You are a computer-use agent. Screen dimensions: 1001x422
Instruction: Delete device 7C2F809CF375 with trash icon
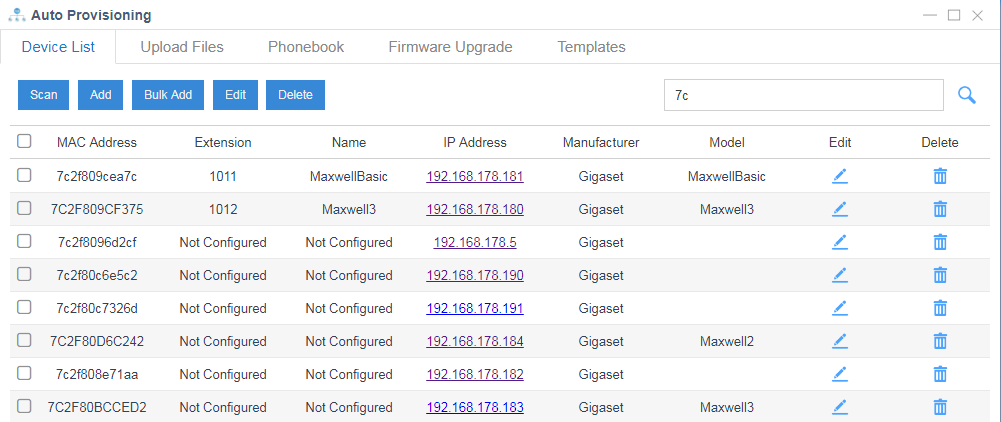[x=940, y=209]
